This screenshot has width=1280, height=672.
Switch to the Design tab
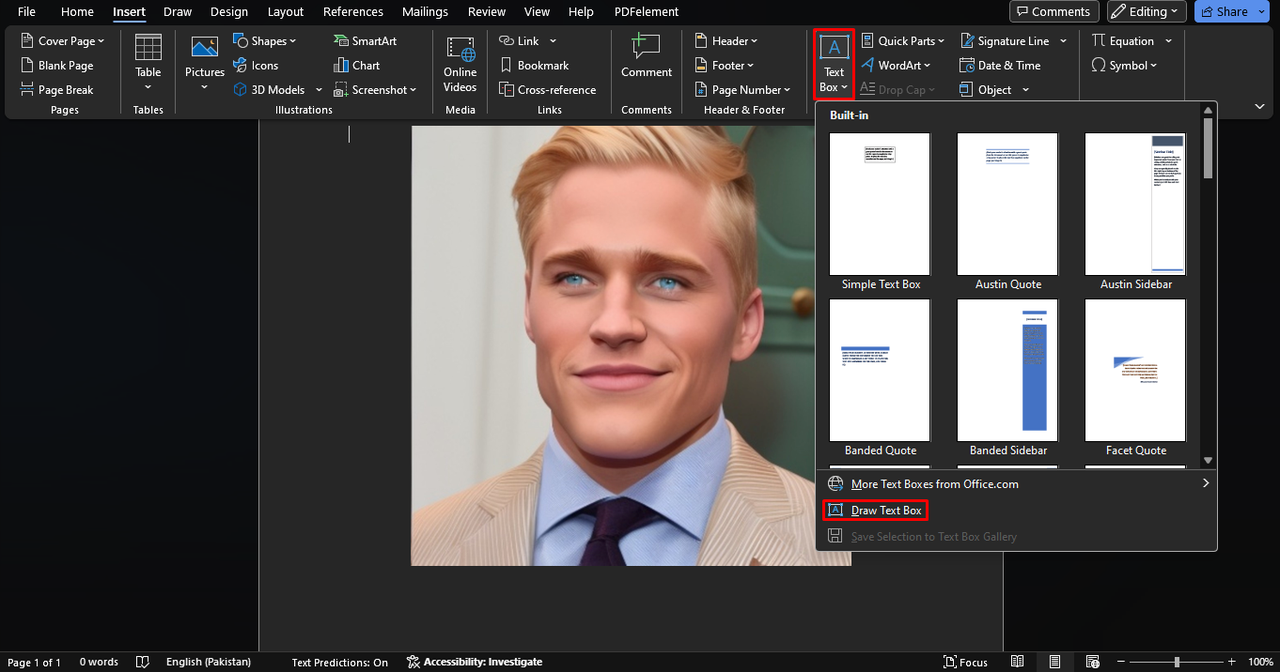click(229, 12)
